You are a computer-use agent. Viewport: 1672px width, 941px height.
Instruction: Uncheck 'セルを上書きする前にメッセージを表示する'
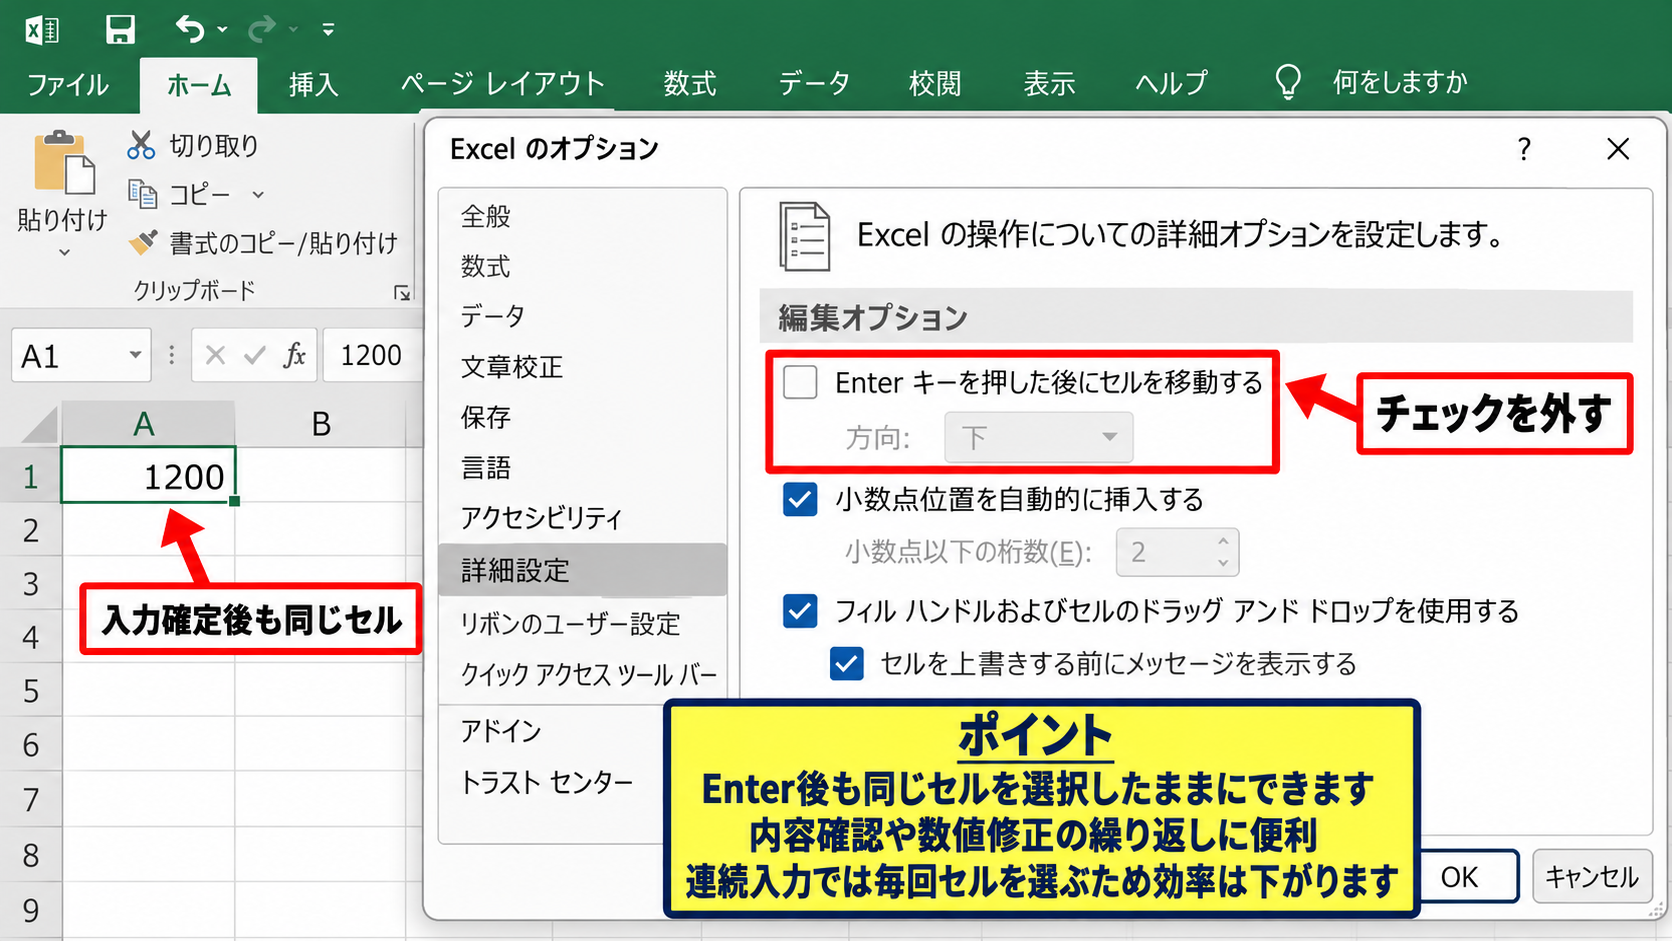(x=847, y=663)
